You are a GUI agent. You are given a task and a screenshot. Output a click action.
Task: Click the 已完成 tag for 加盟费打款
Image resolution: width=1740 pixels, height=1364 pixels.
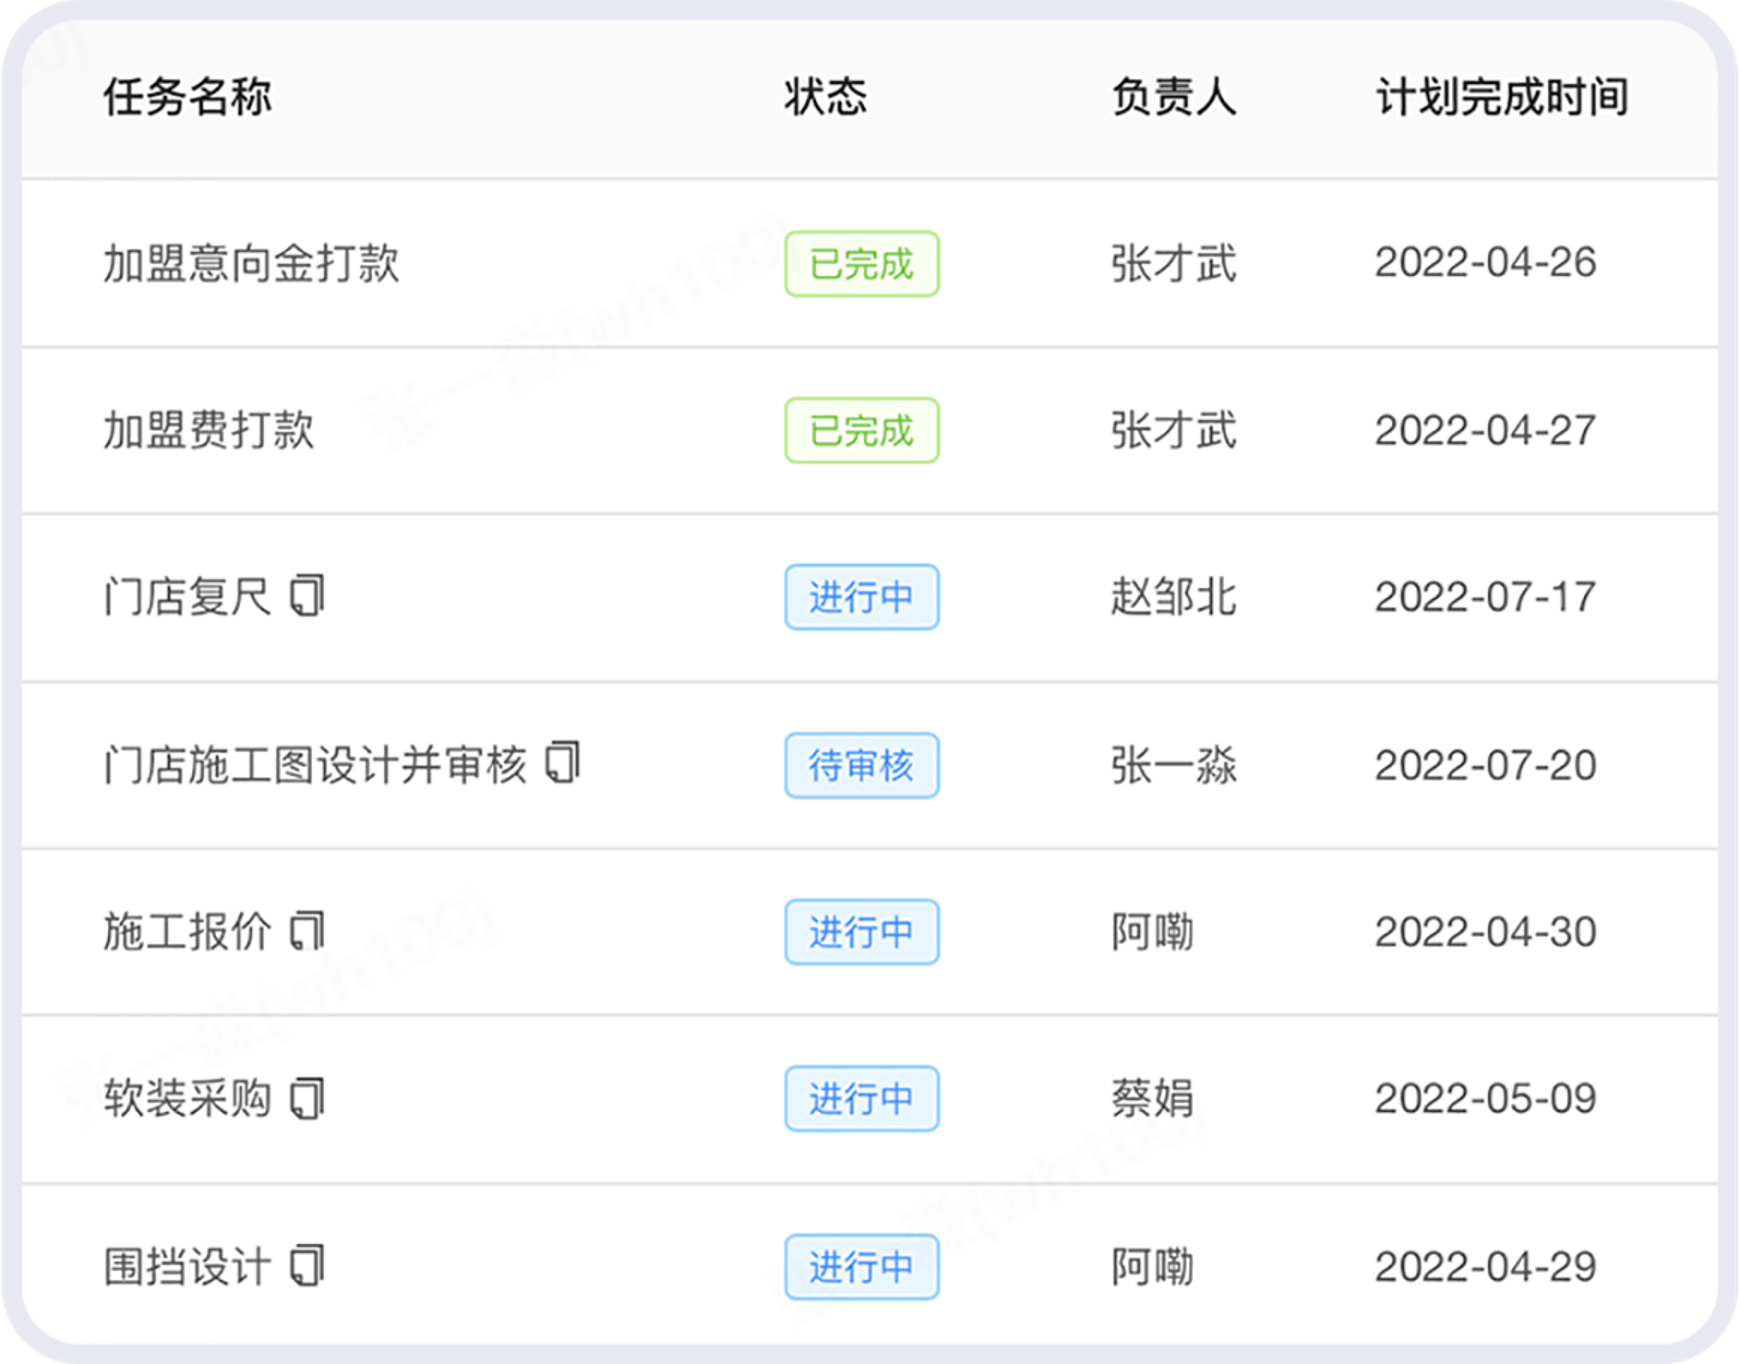[x=861, y=431]
